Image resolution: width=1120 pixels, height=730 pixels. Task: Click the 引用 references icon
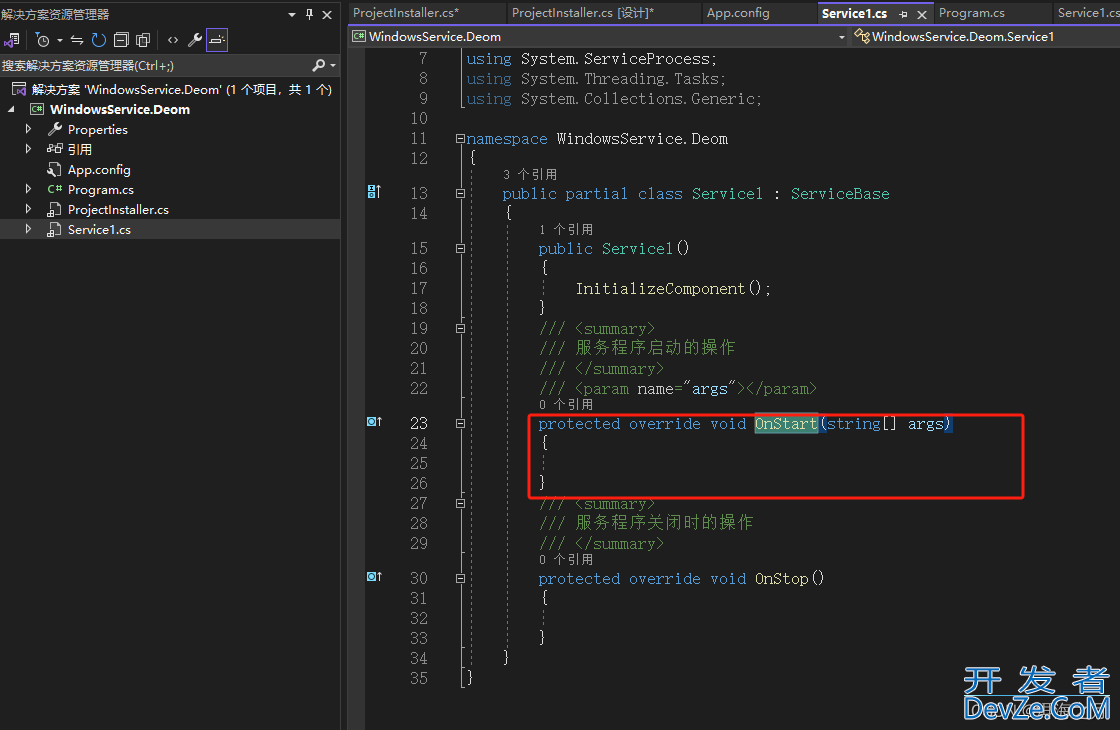click(54, 149)
